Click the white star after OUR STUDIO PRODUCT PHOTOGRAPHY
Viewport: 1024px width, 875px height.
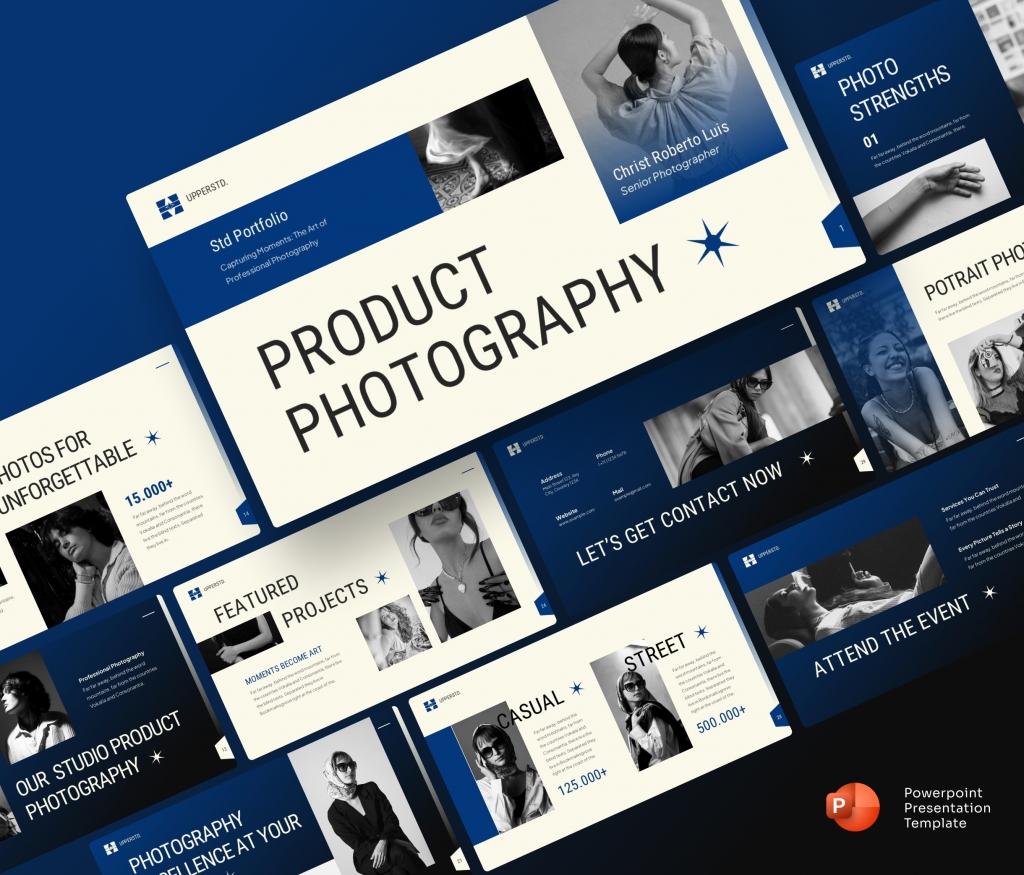click(x=157, y=757)
